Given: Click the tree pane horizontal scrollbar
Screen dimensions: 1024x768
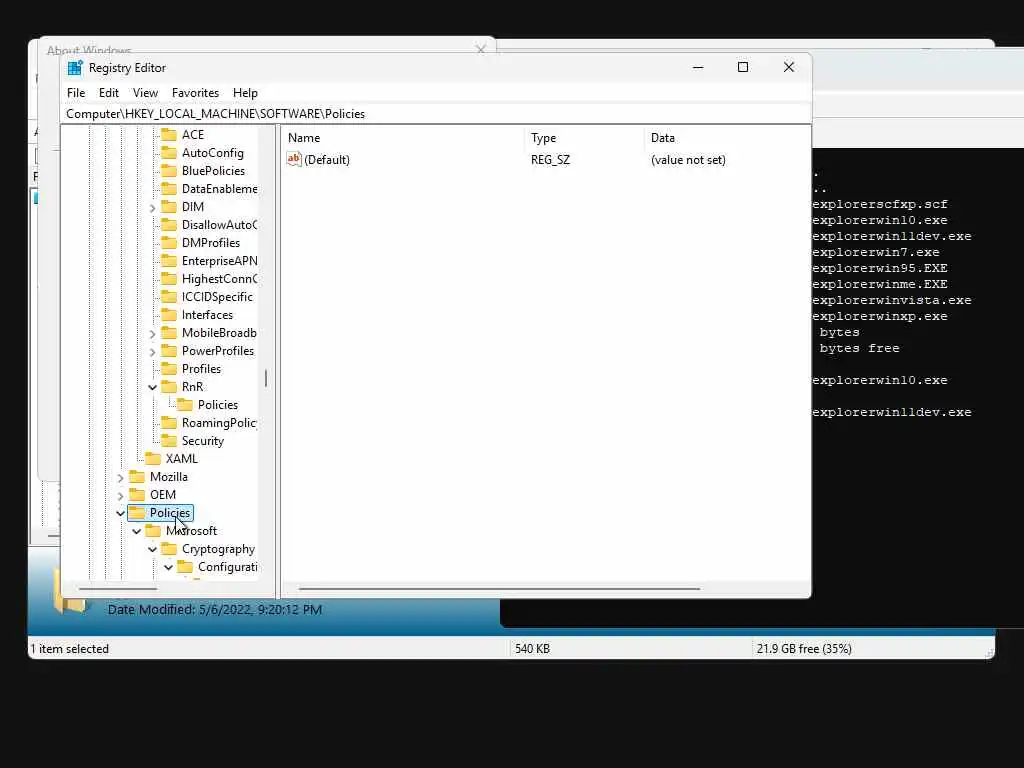Looking at the screenshot, I should click(x=118, y=589).
